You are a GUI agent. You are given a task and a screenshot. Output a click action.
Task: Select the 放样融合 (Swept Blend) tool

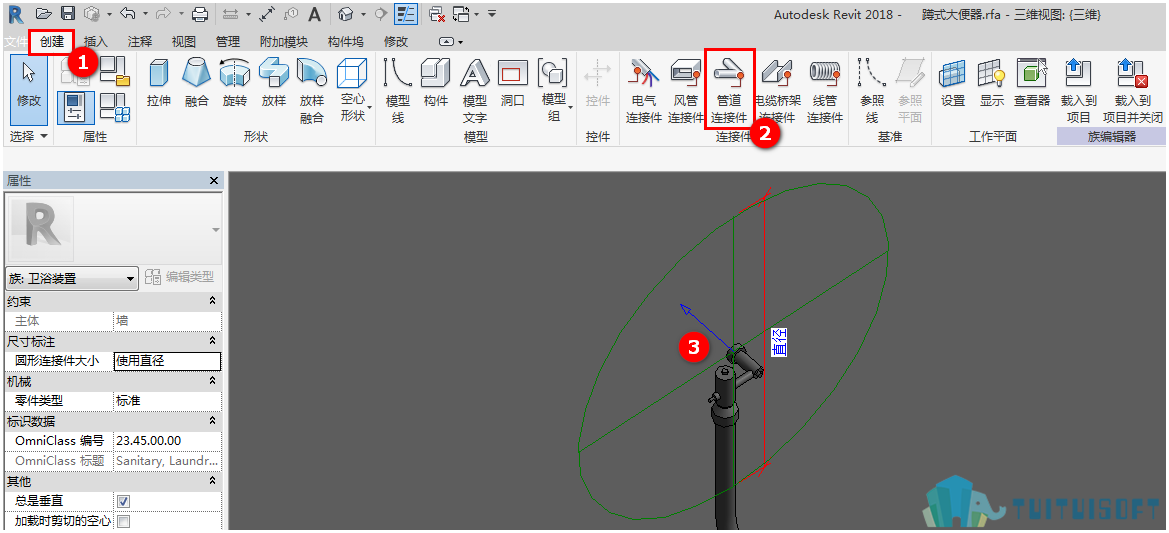click(312, 89)
